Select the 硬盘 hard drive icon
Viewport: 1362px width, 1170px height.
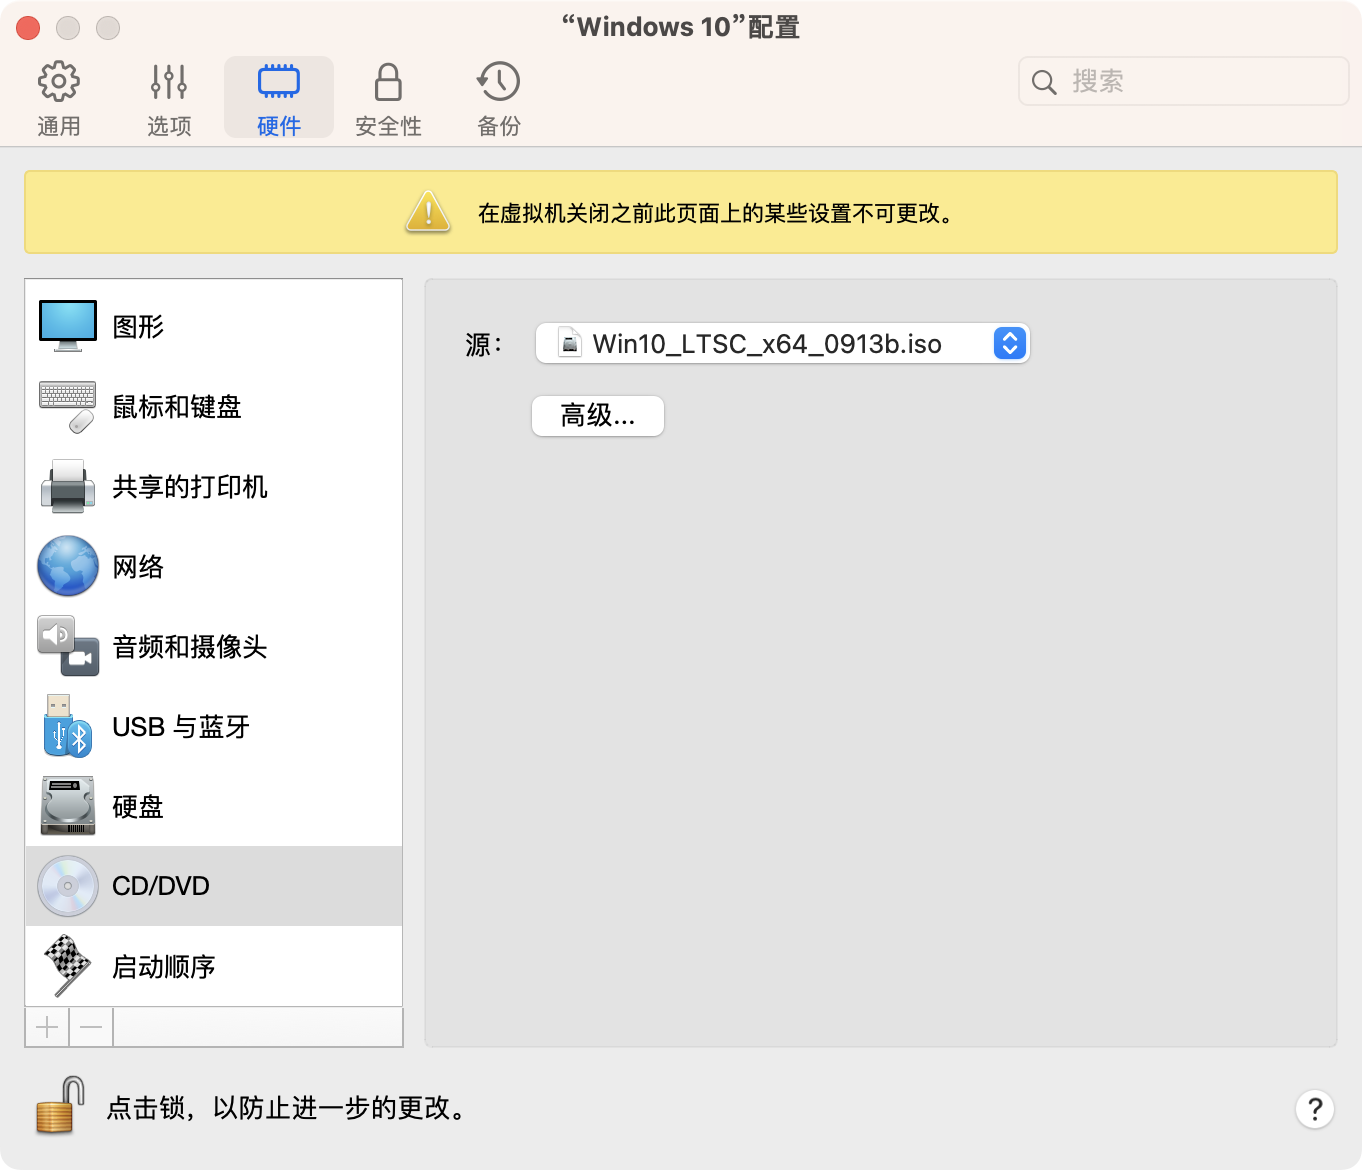pos(68,806)
